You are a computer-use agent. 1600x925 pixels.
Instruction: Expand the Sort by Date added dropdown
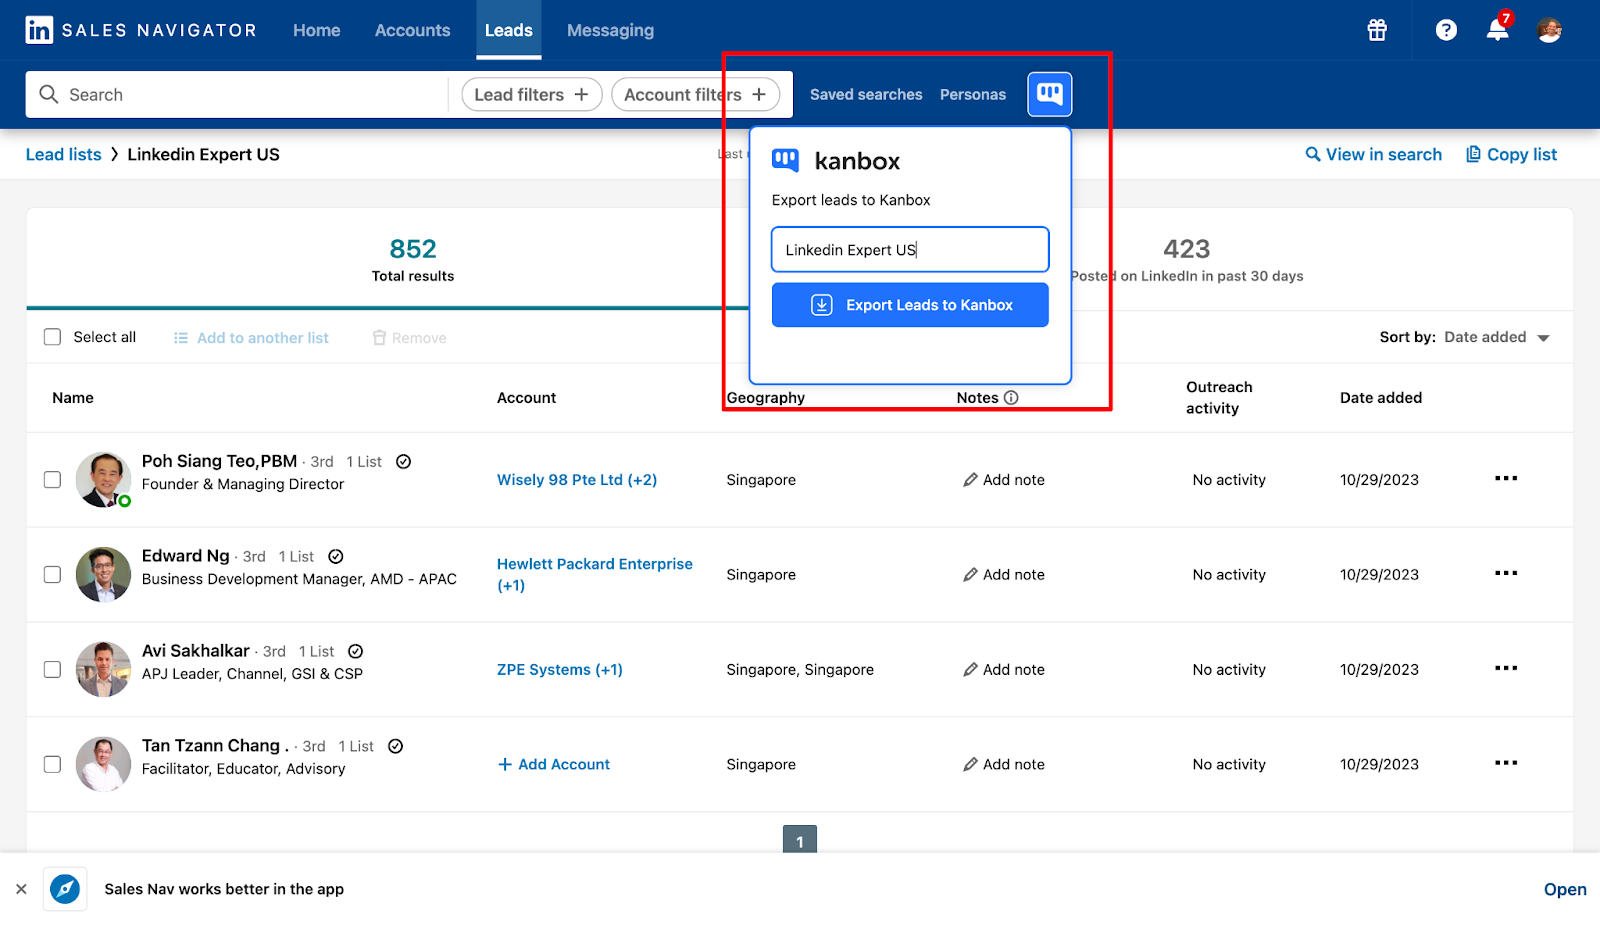coord(1497,337)
